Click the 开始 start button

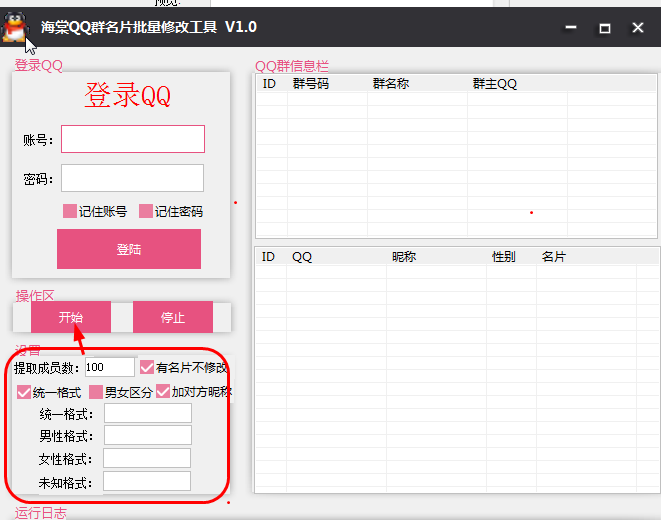coord(71,317)
